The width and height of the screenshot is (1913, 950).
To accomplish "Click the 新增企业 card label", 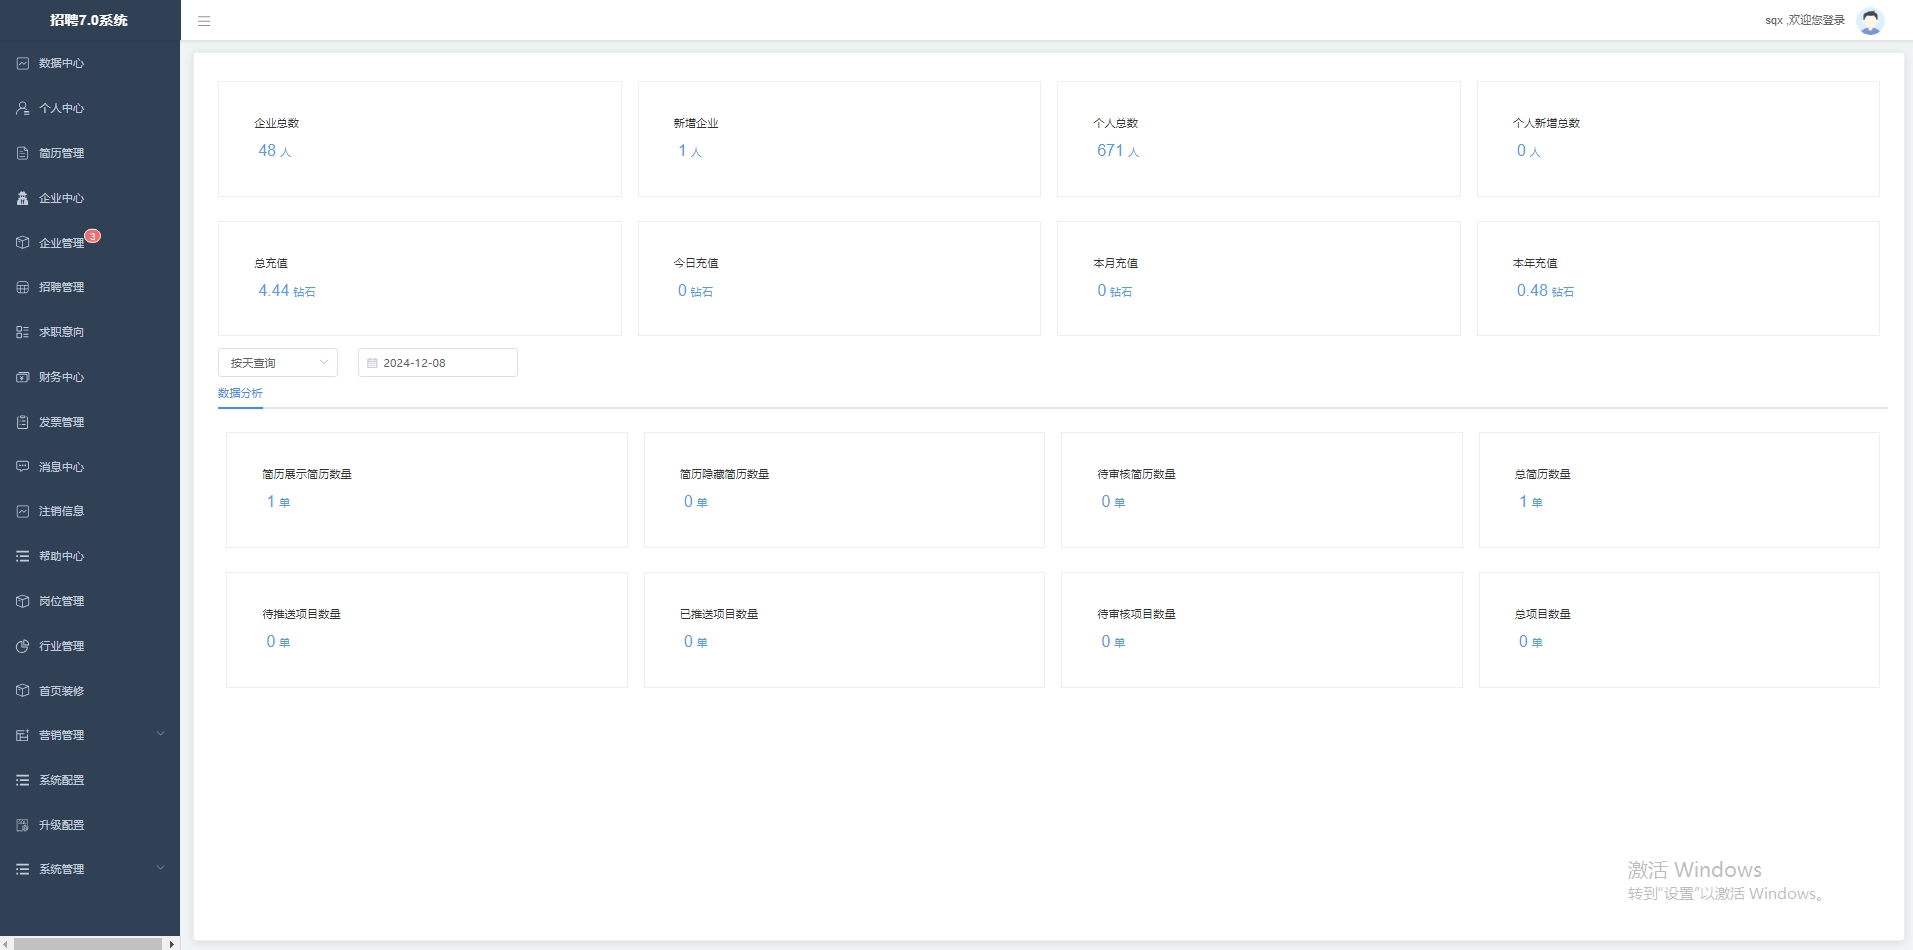I will (x=696, y=123).
